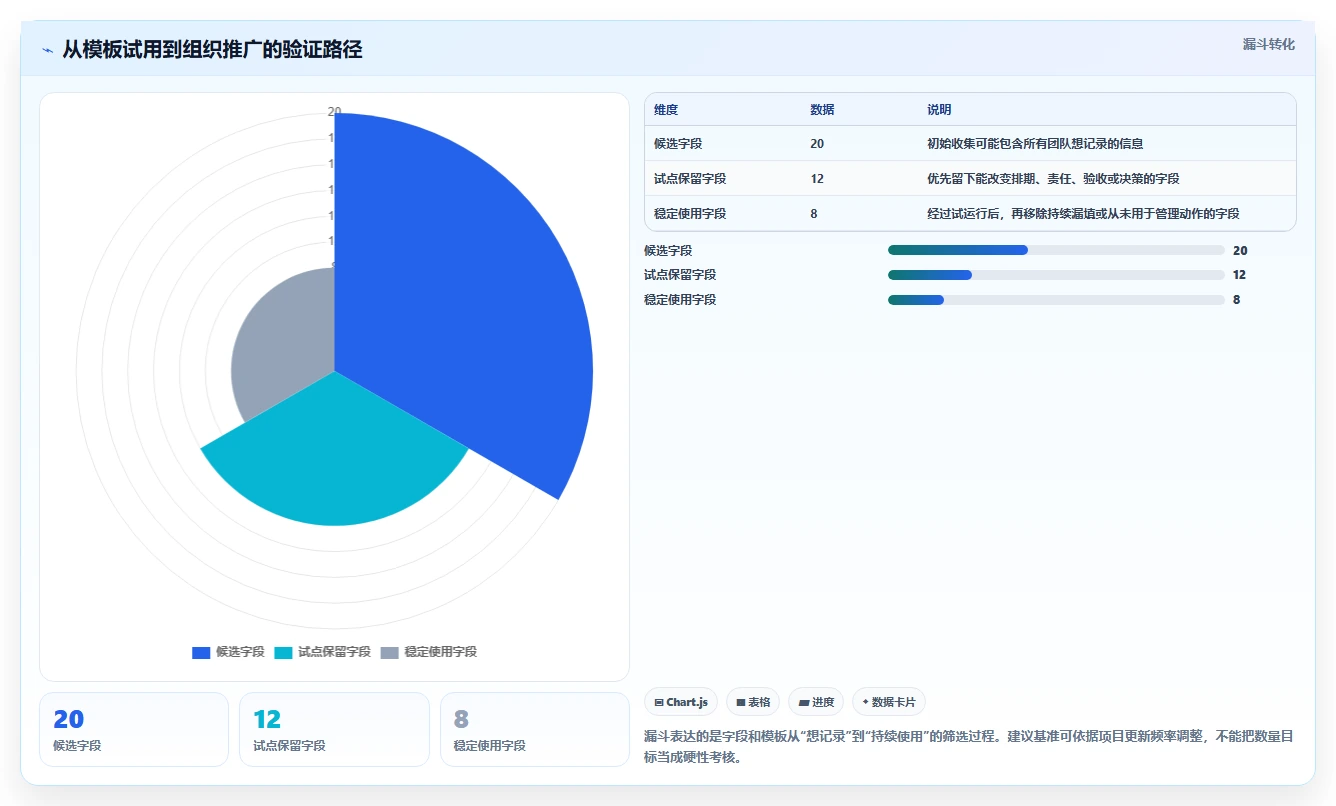Viewport: 1336px width, 806px height.
Task: Select the 进度 tag
Action: coord(816,702)
